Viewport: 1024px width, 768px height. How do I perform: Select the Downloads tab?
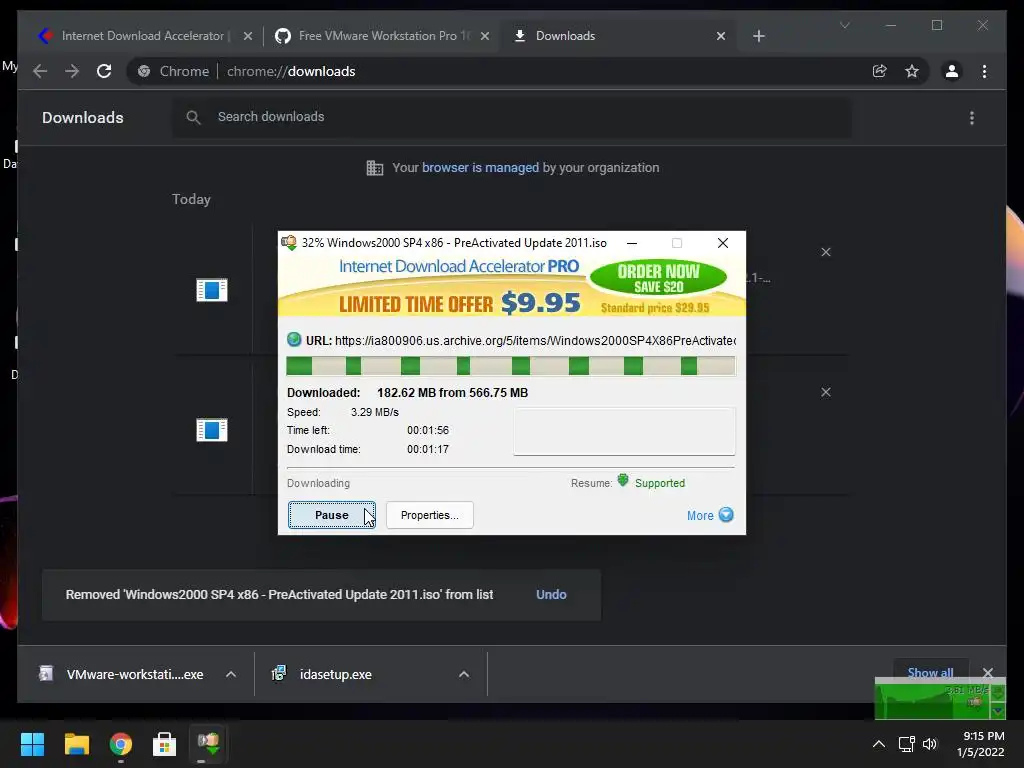618,36
